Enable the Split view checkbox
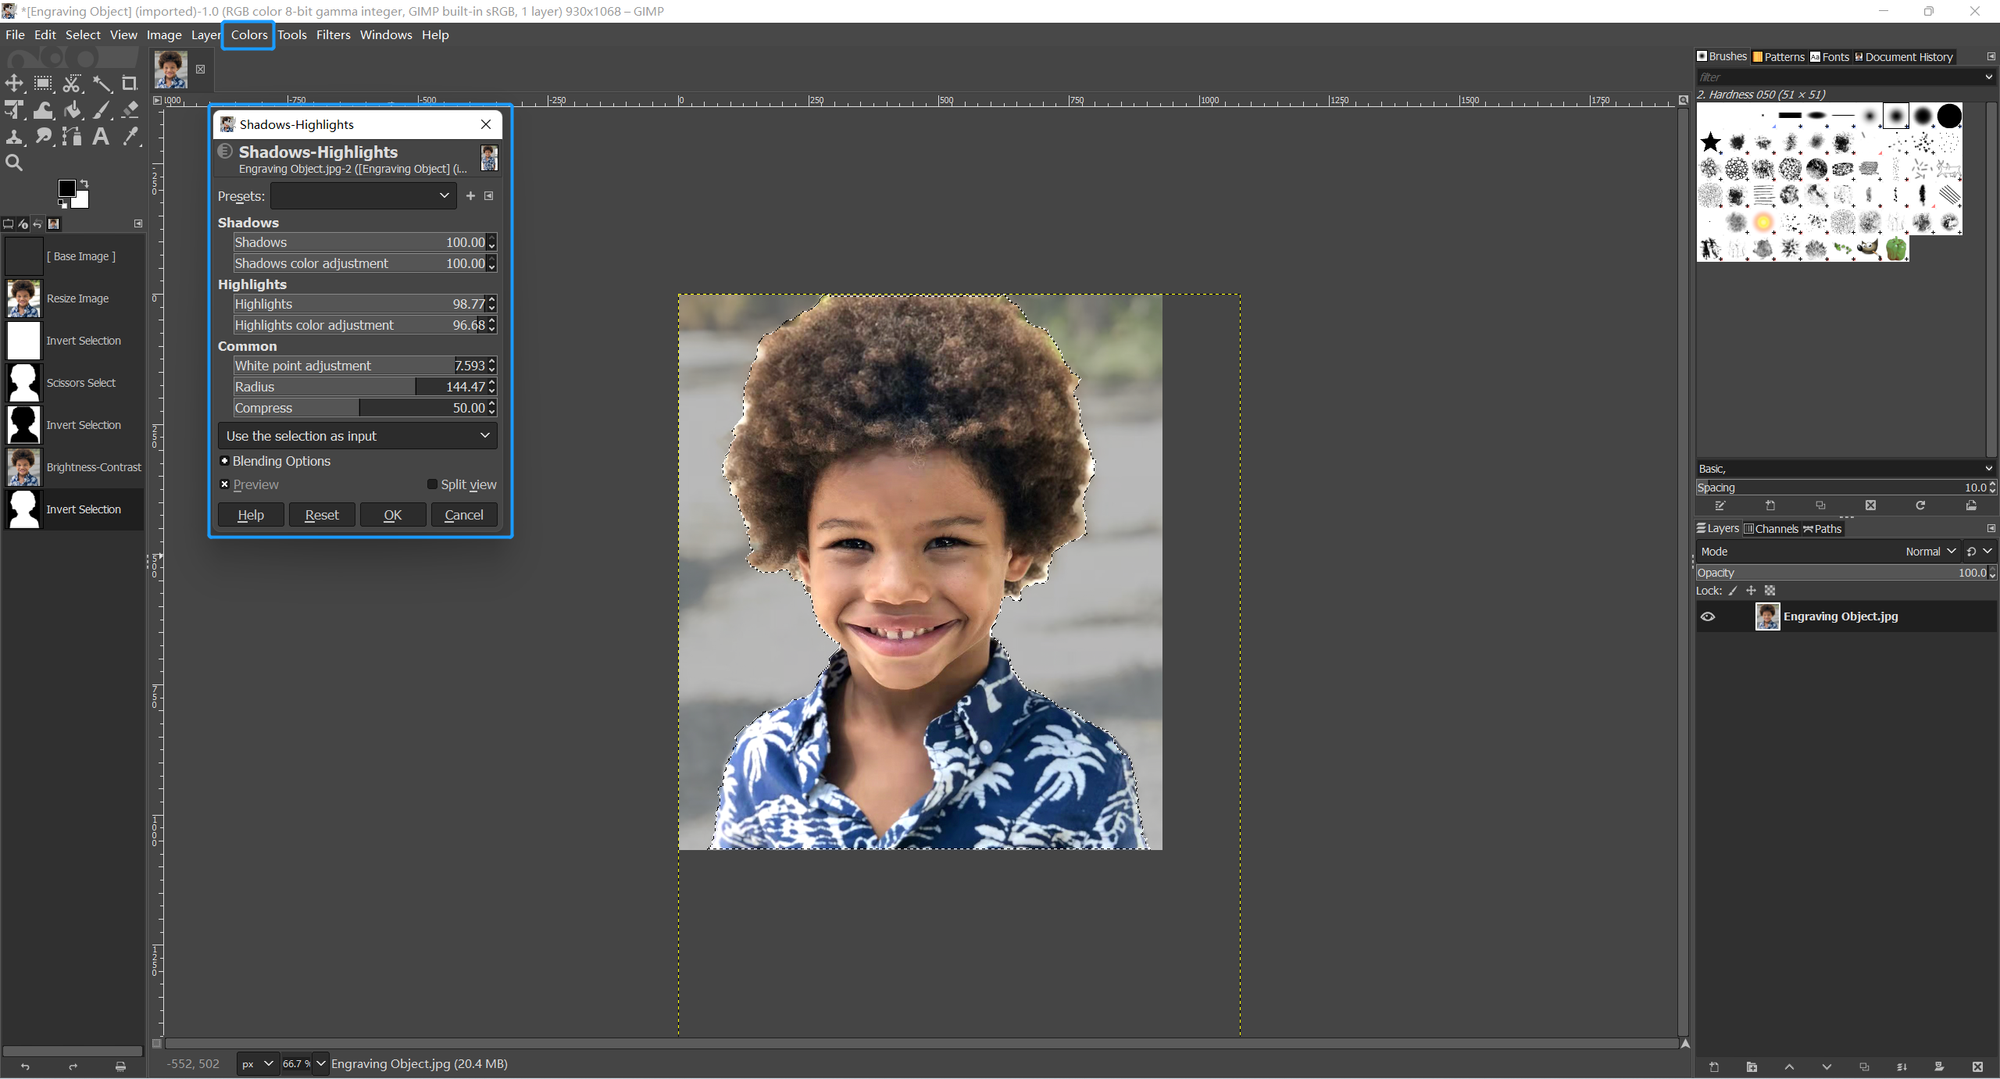This screenshot has width=2000, height=1079. 432,485
